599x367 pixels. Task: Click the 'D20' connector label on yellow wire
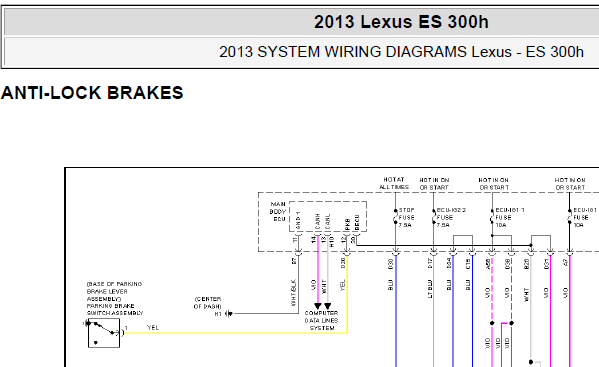(343, 263)
